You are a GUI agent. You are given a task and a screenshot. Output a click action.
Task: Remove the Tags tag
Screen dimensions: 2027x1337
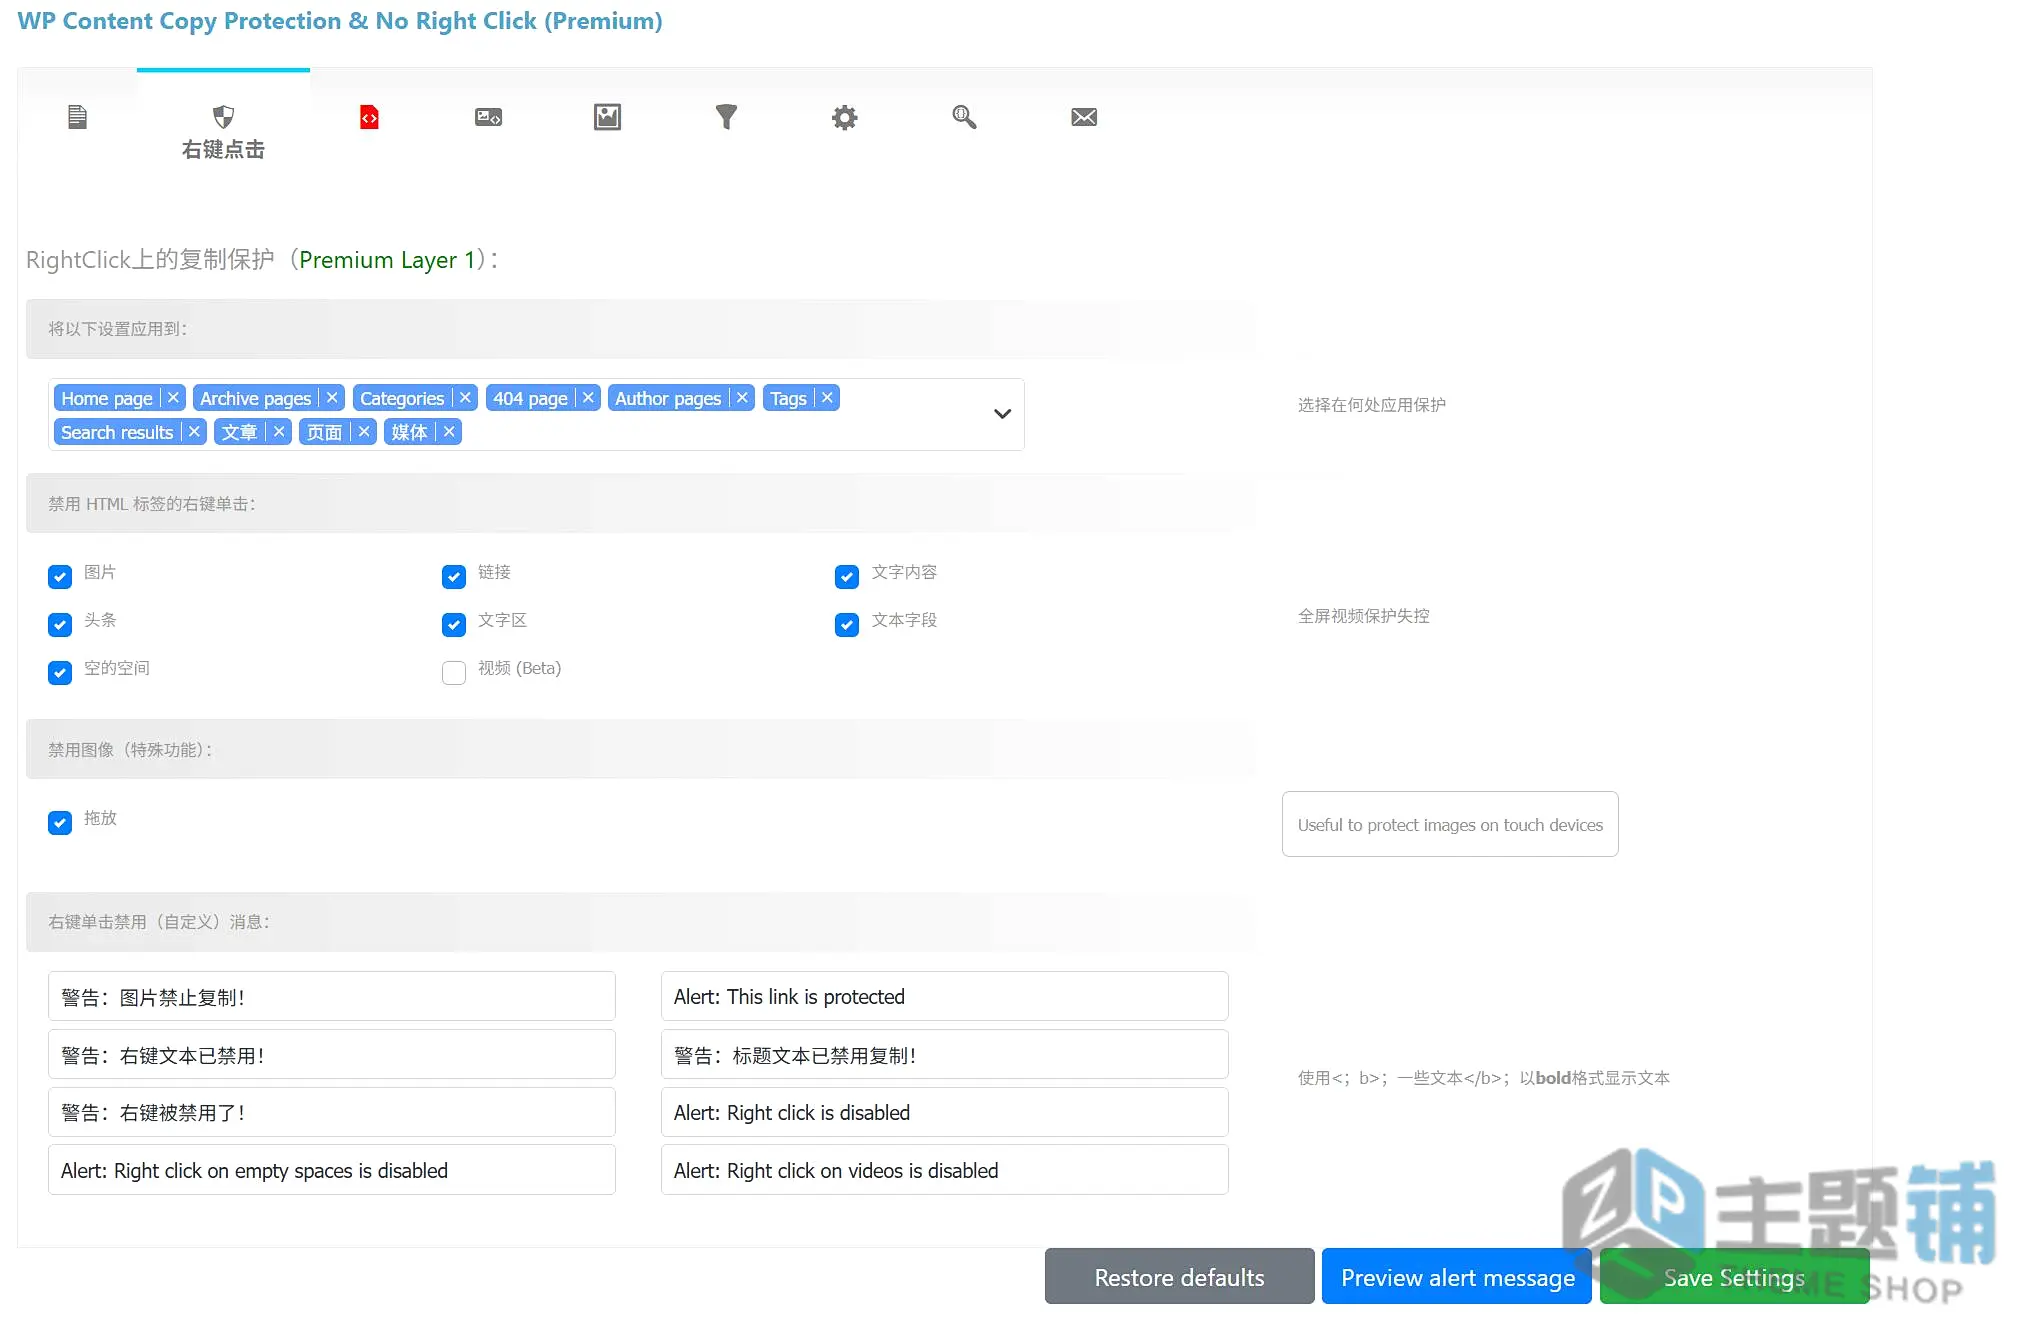827,398
